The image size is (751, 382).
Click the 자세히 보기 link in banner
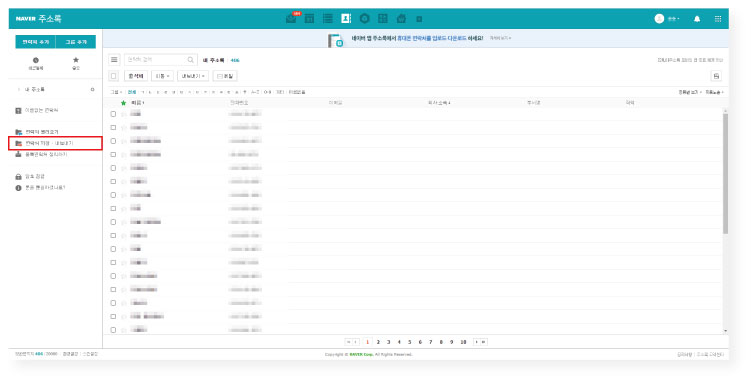tap(500, 38)
